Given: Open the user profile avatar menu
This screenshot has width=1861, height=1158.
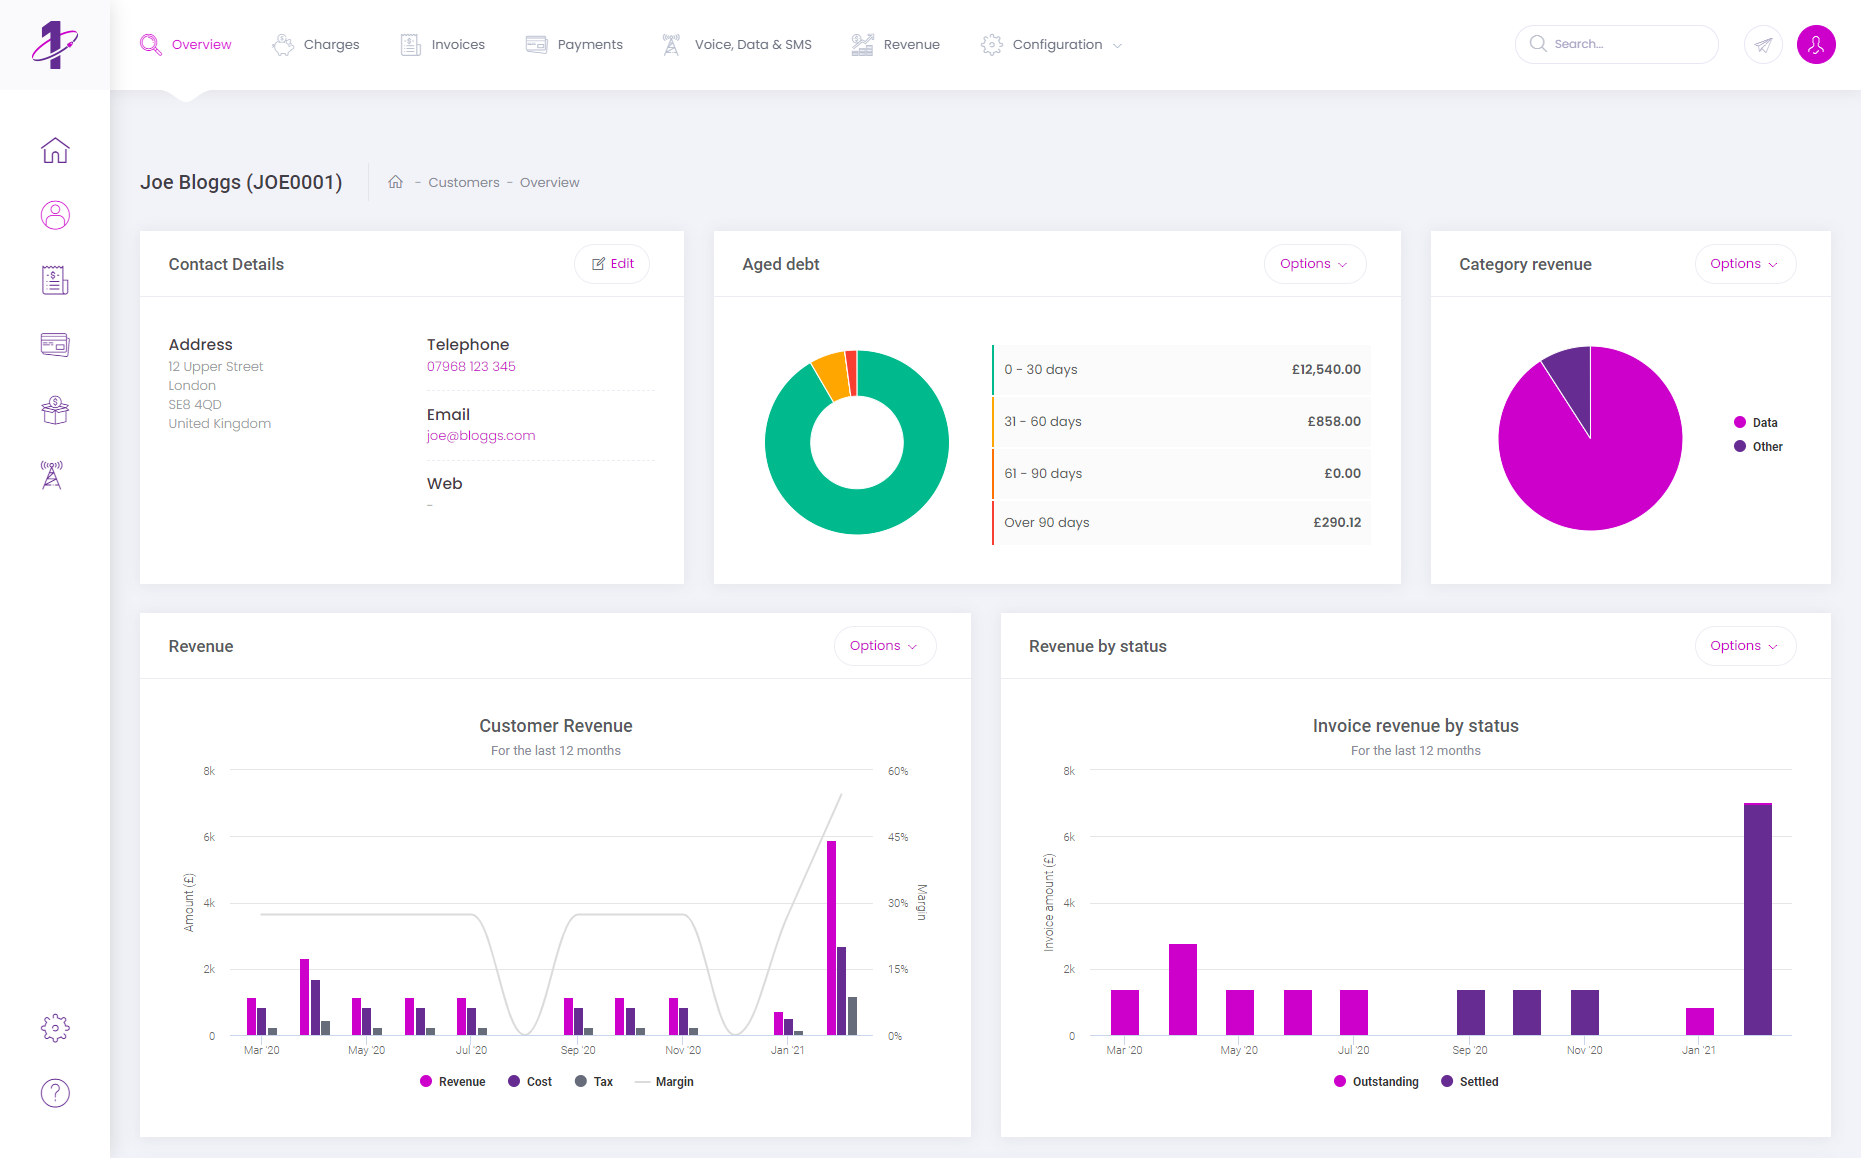Looking at the screenshot, I should click(x=1816, y=45).
